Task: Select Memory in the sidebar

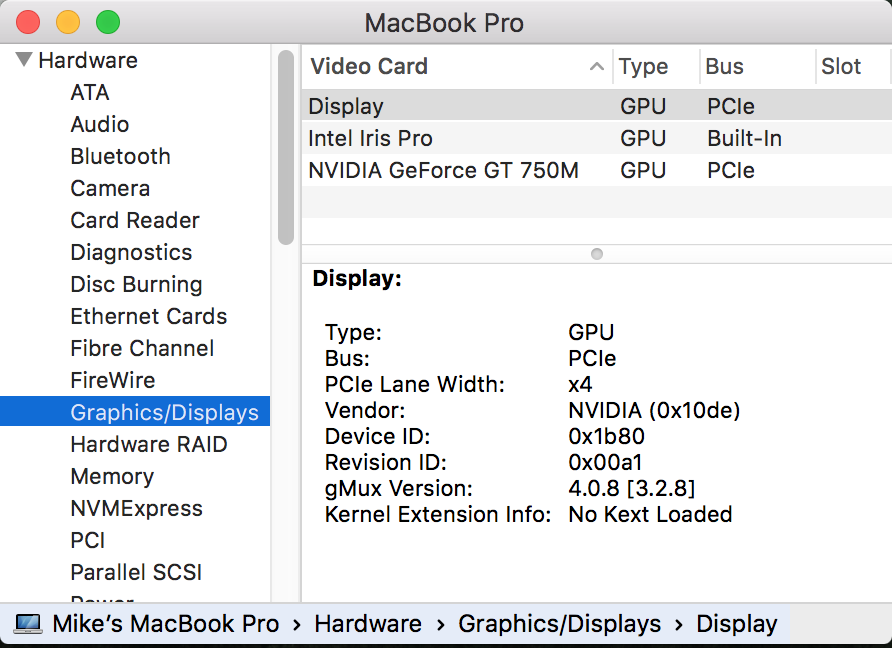Action: point(112,476)
